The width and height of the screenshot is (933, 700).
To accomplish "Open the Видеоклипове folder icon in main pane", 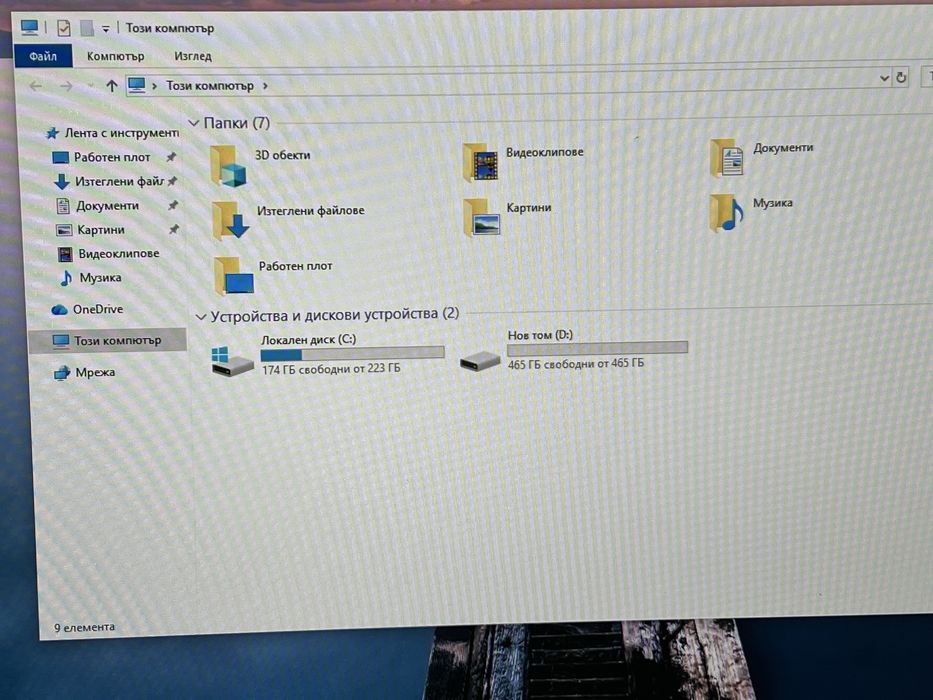I will click(481, 162).
